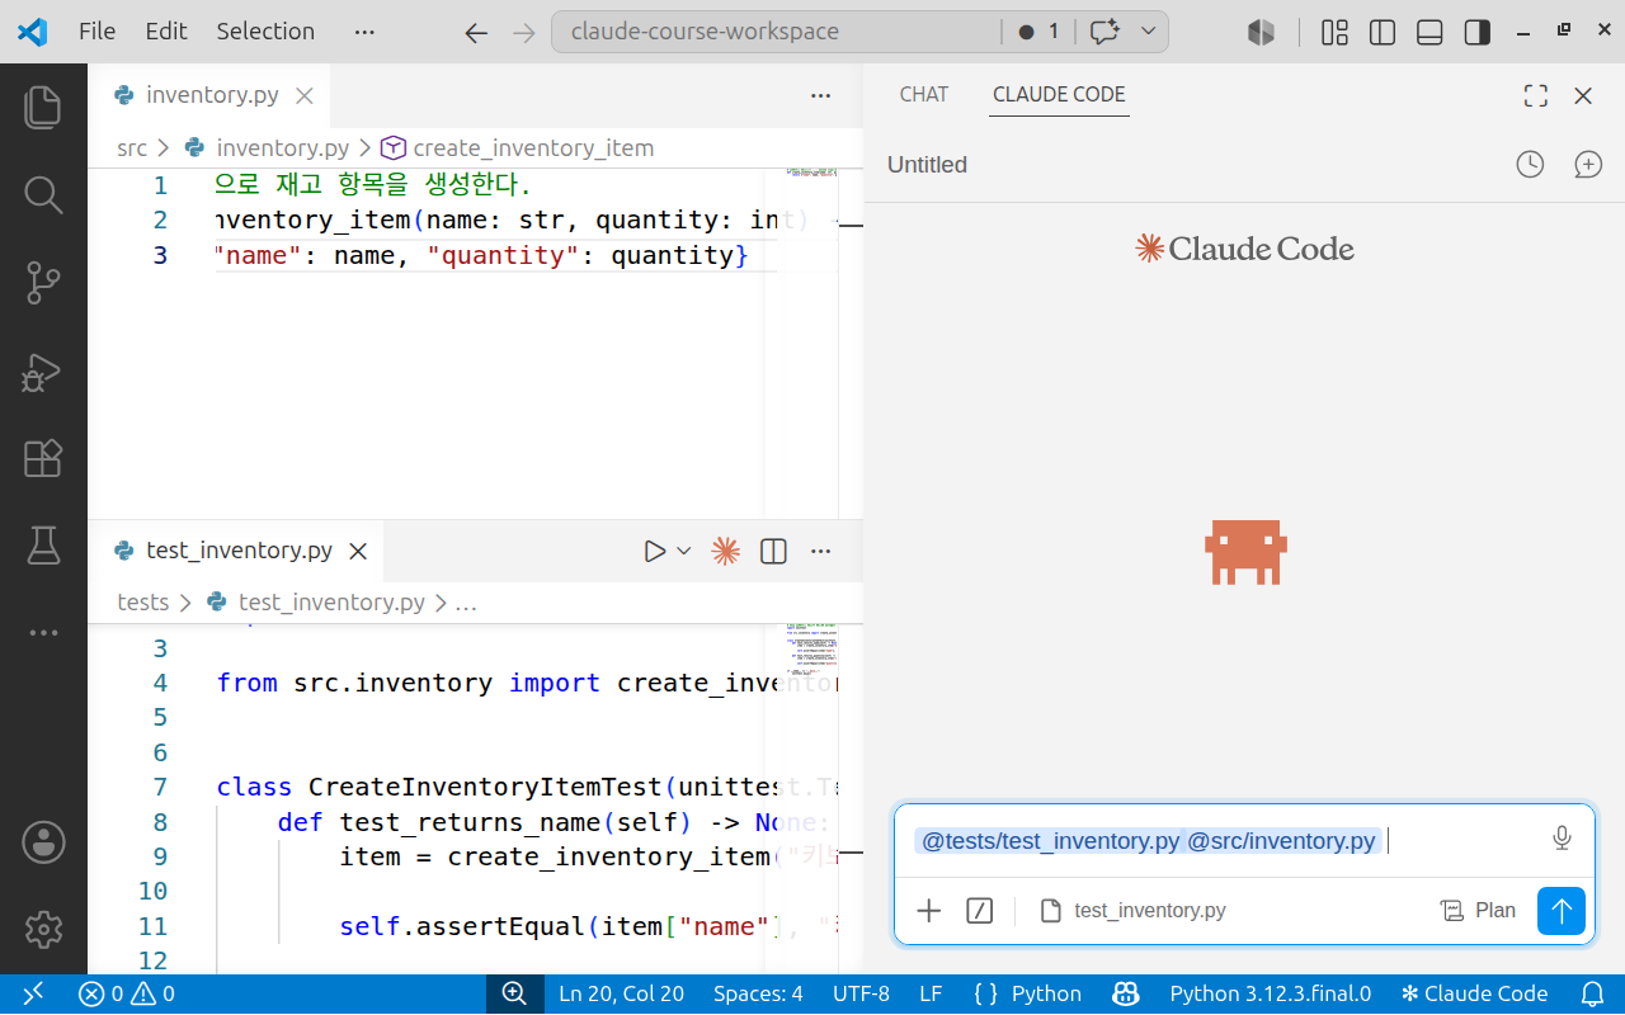Toggle the Plan mode button

[1478, 910]
